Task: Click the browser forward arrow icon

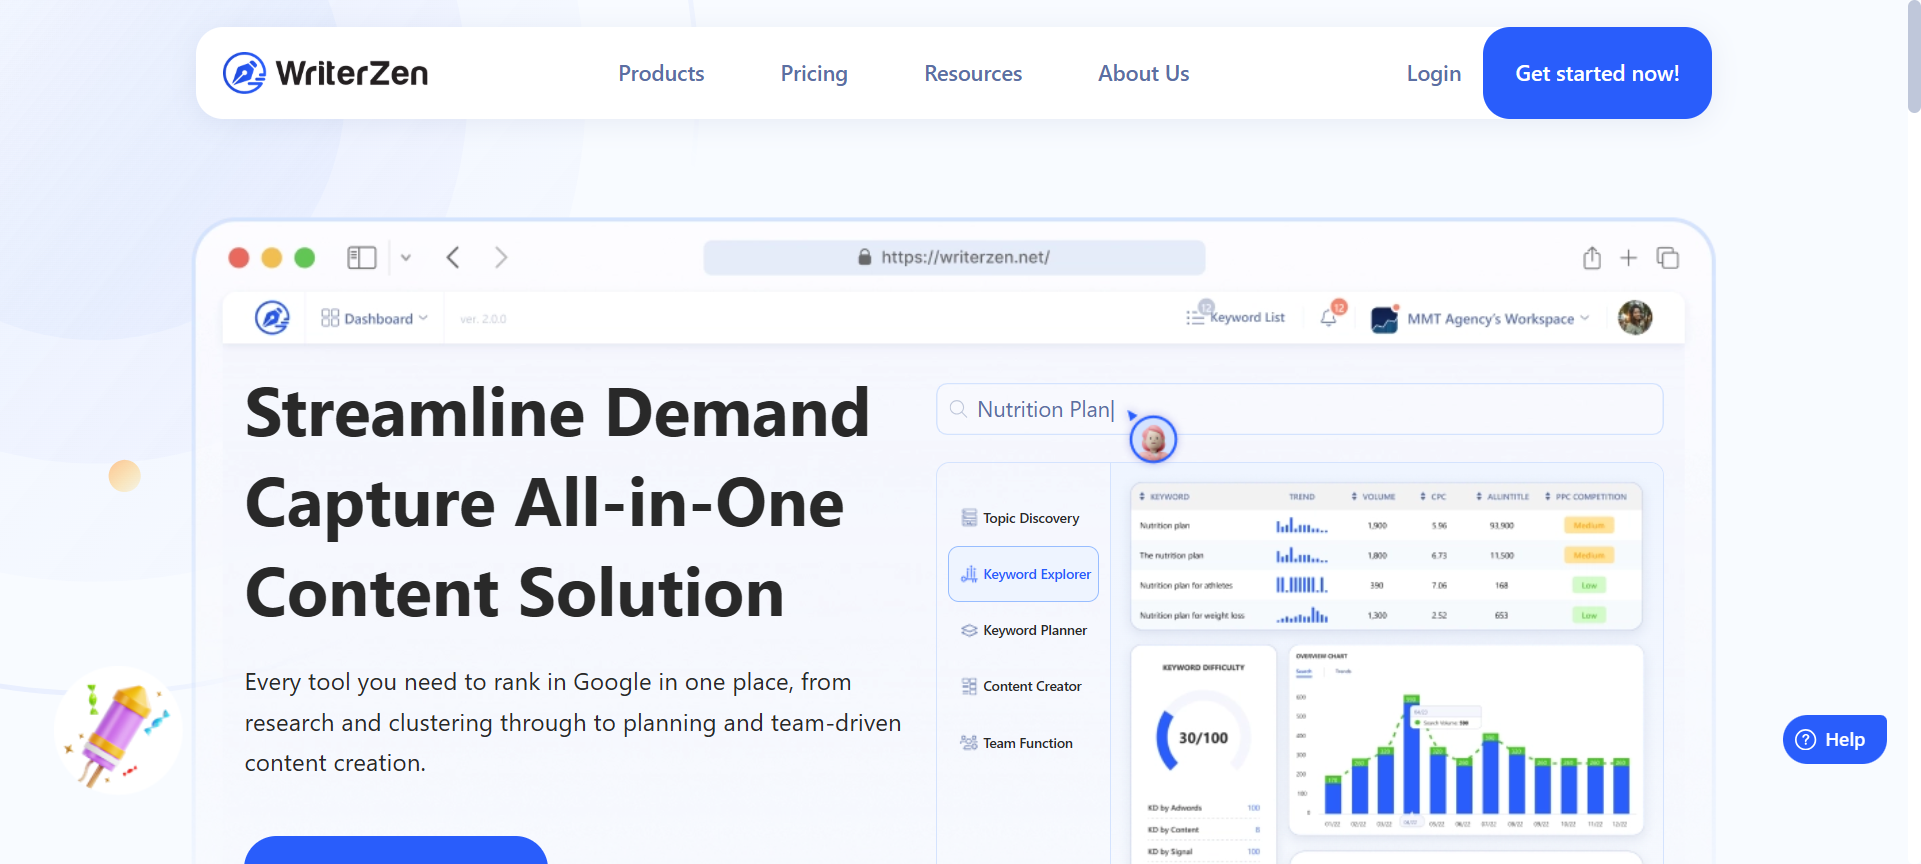Action: (x=501, y=258)
